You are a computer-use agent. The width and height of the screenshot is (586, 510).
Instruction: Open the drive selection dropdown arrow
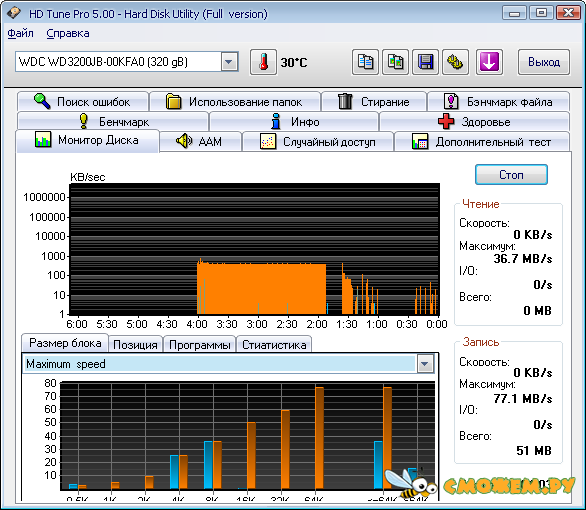(229, 62)
